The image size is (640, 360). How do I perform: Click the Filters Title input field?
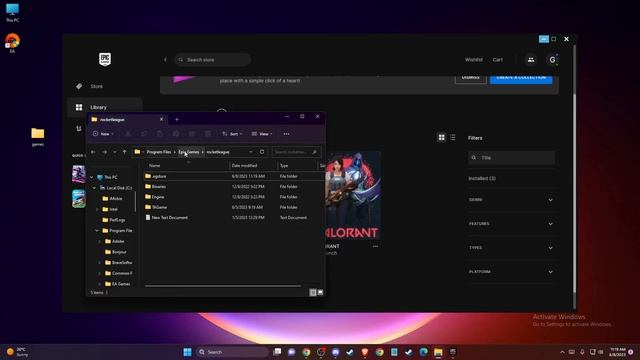511,158
